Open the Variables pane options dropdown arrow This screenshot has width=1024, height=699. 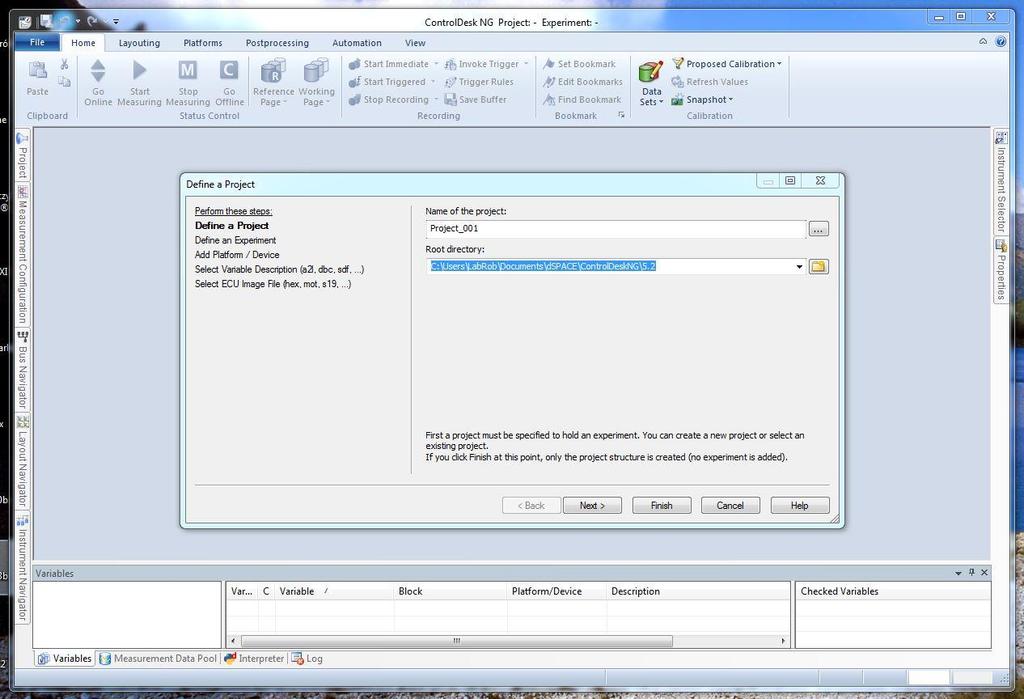(958, 573)
